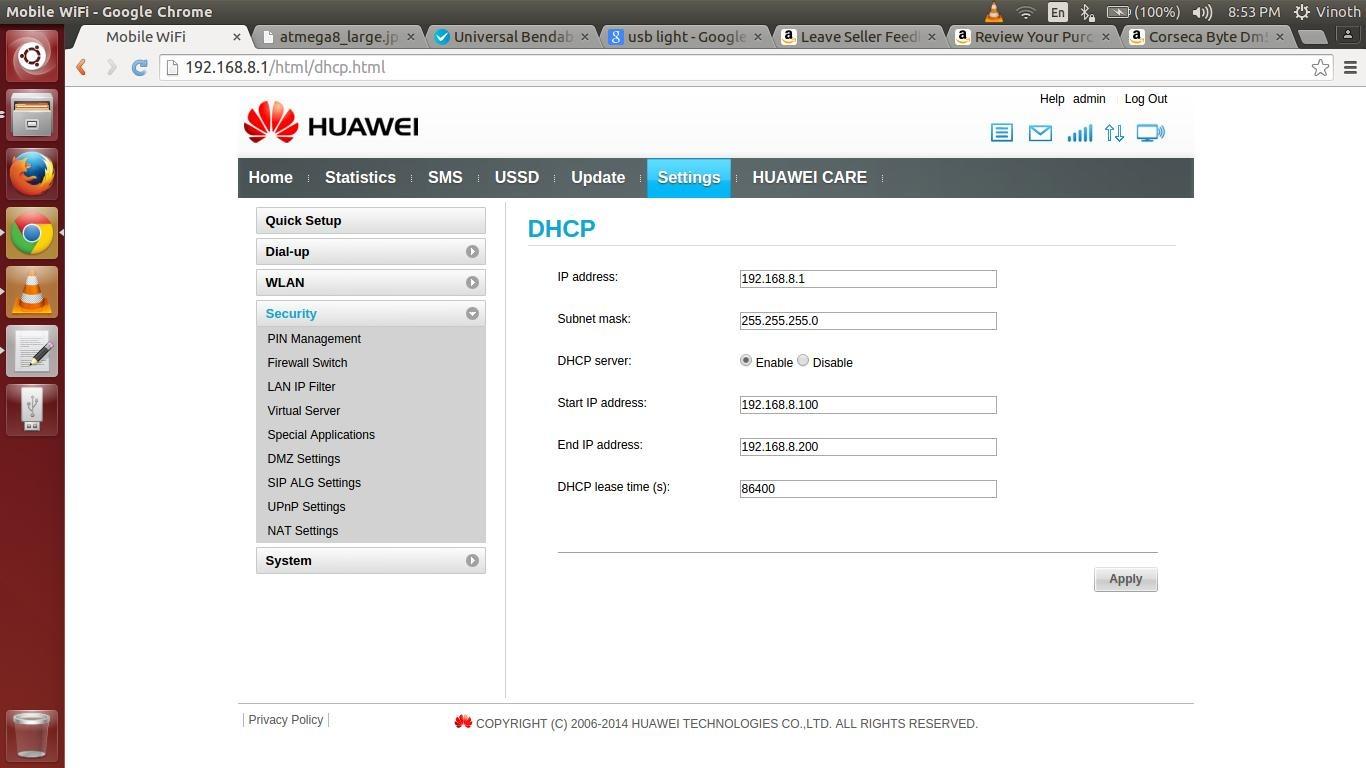Click the data transfer up/down arrows icon
This screenshot has height=768, width=1366.
1114,132
